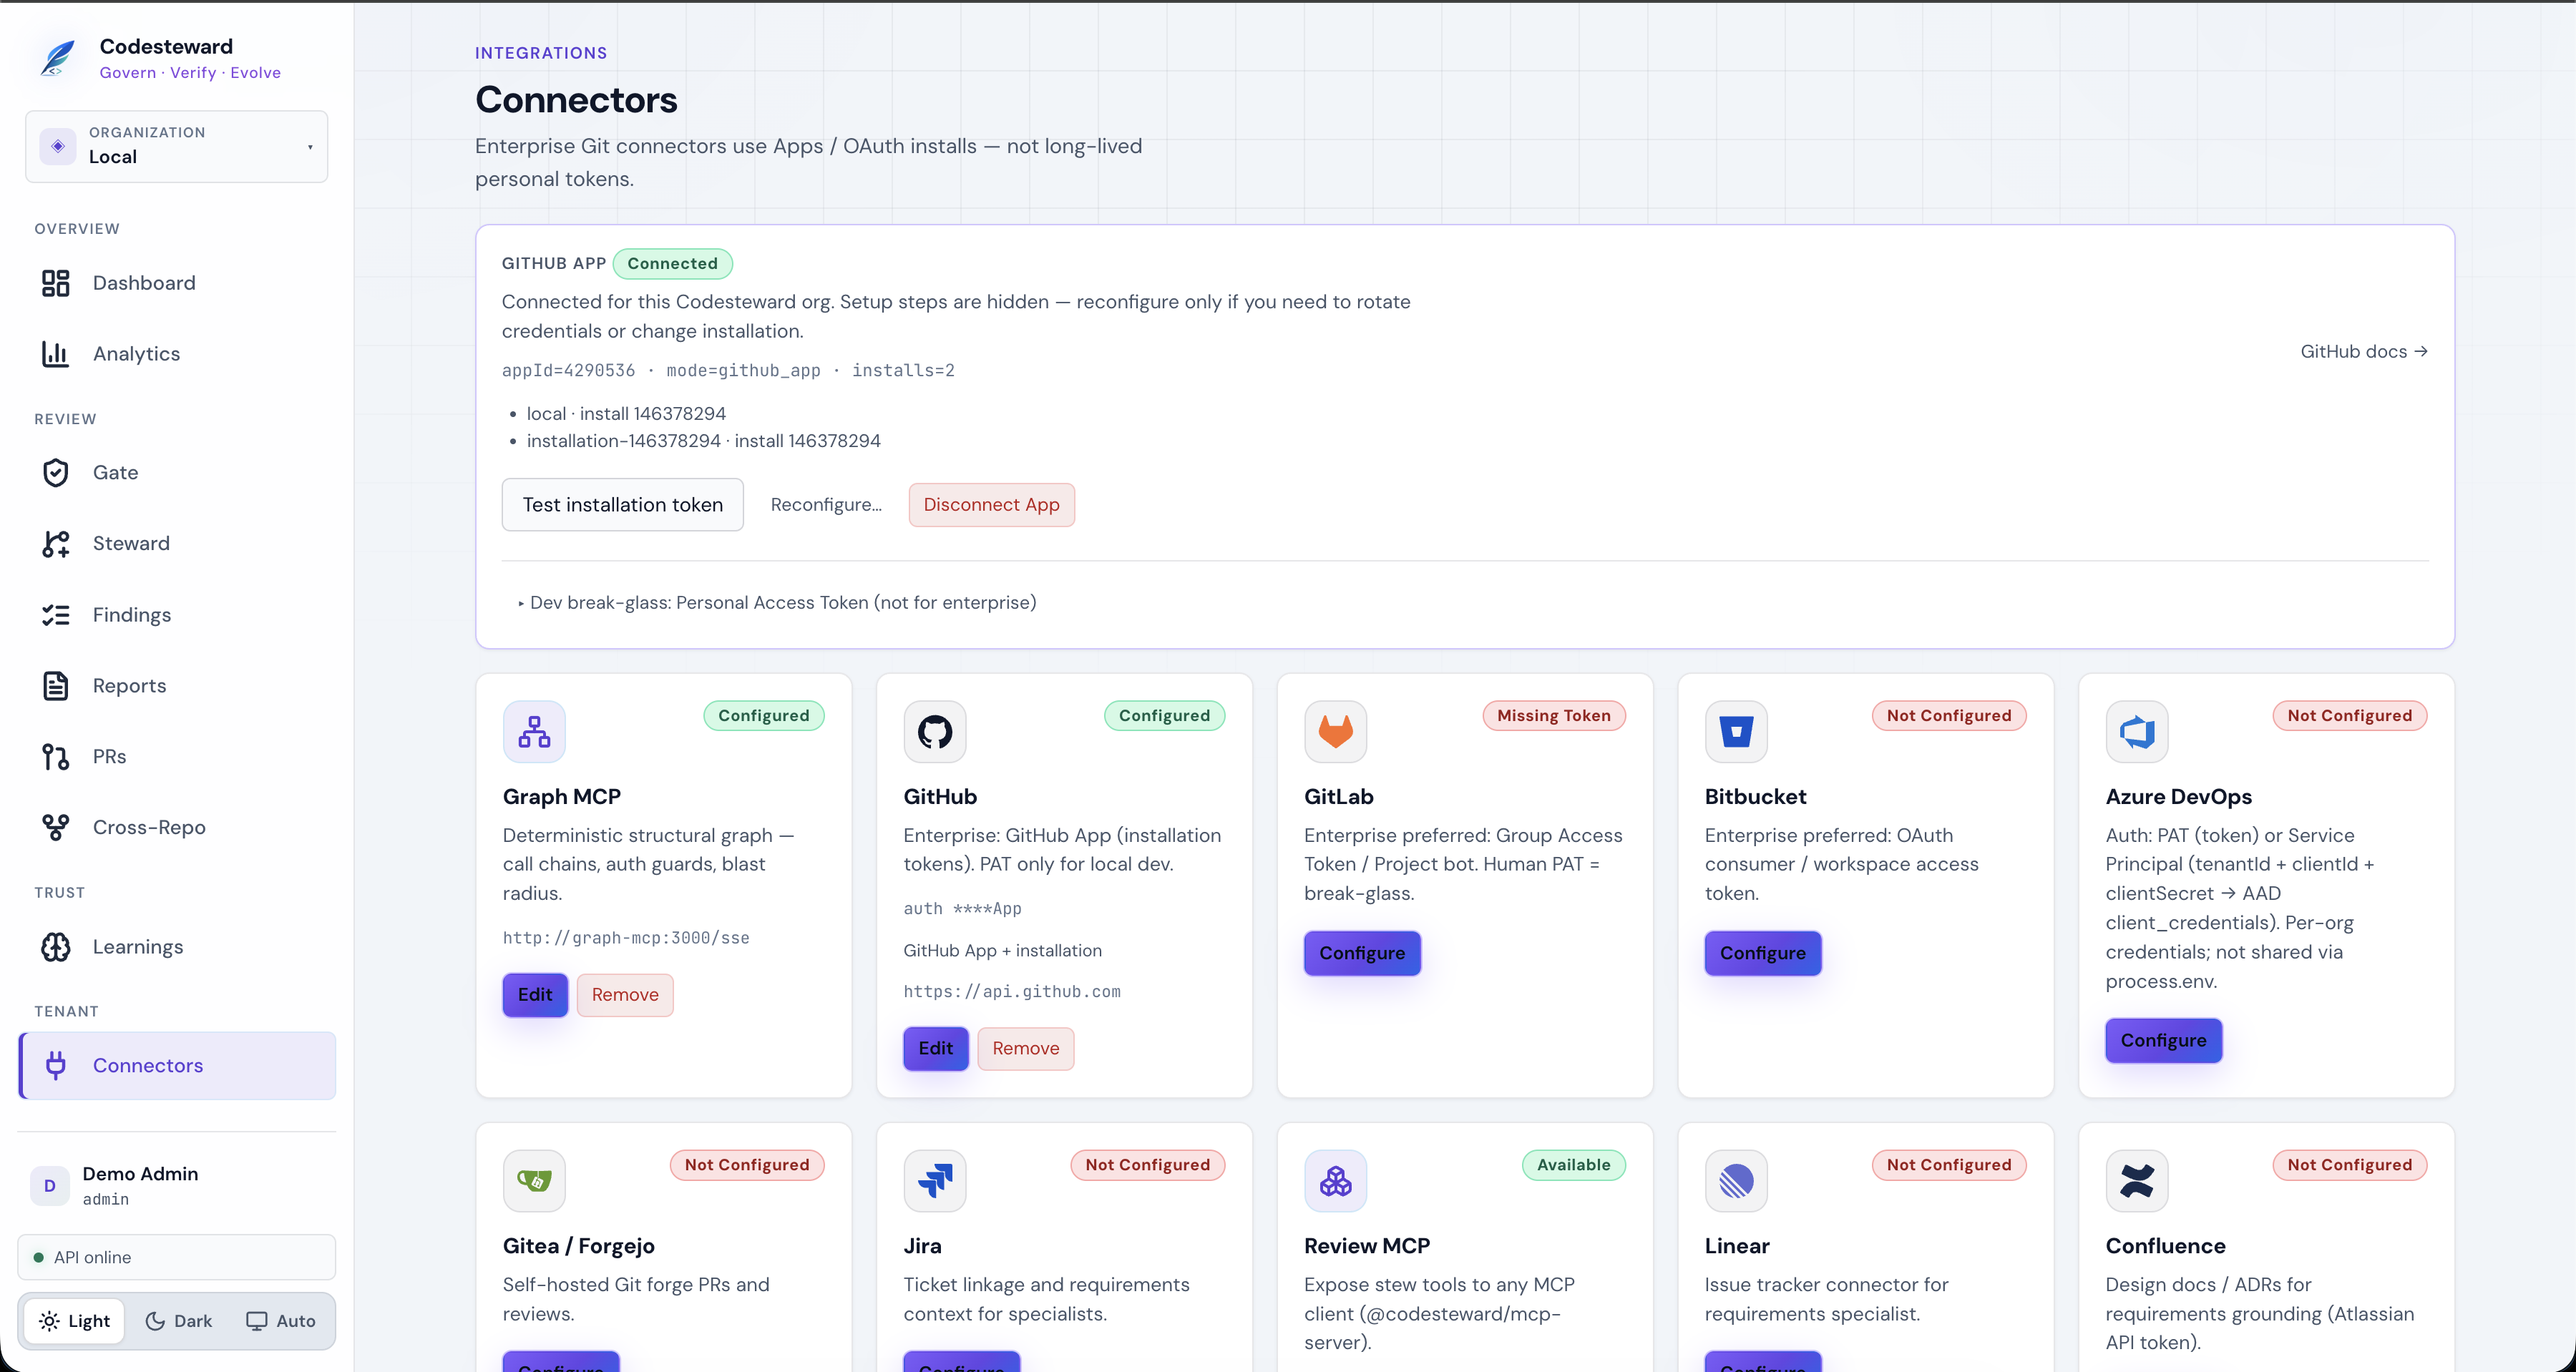
Task: Click the Codesteward feather logo
Action: 58,58
